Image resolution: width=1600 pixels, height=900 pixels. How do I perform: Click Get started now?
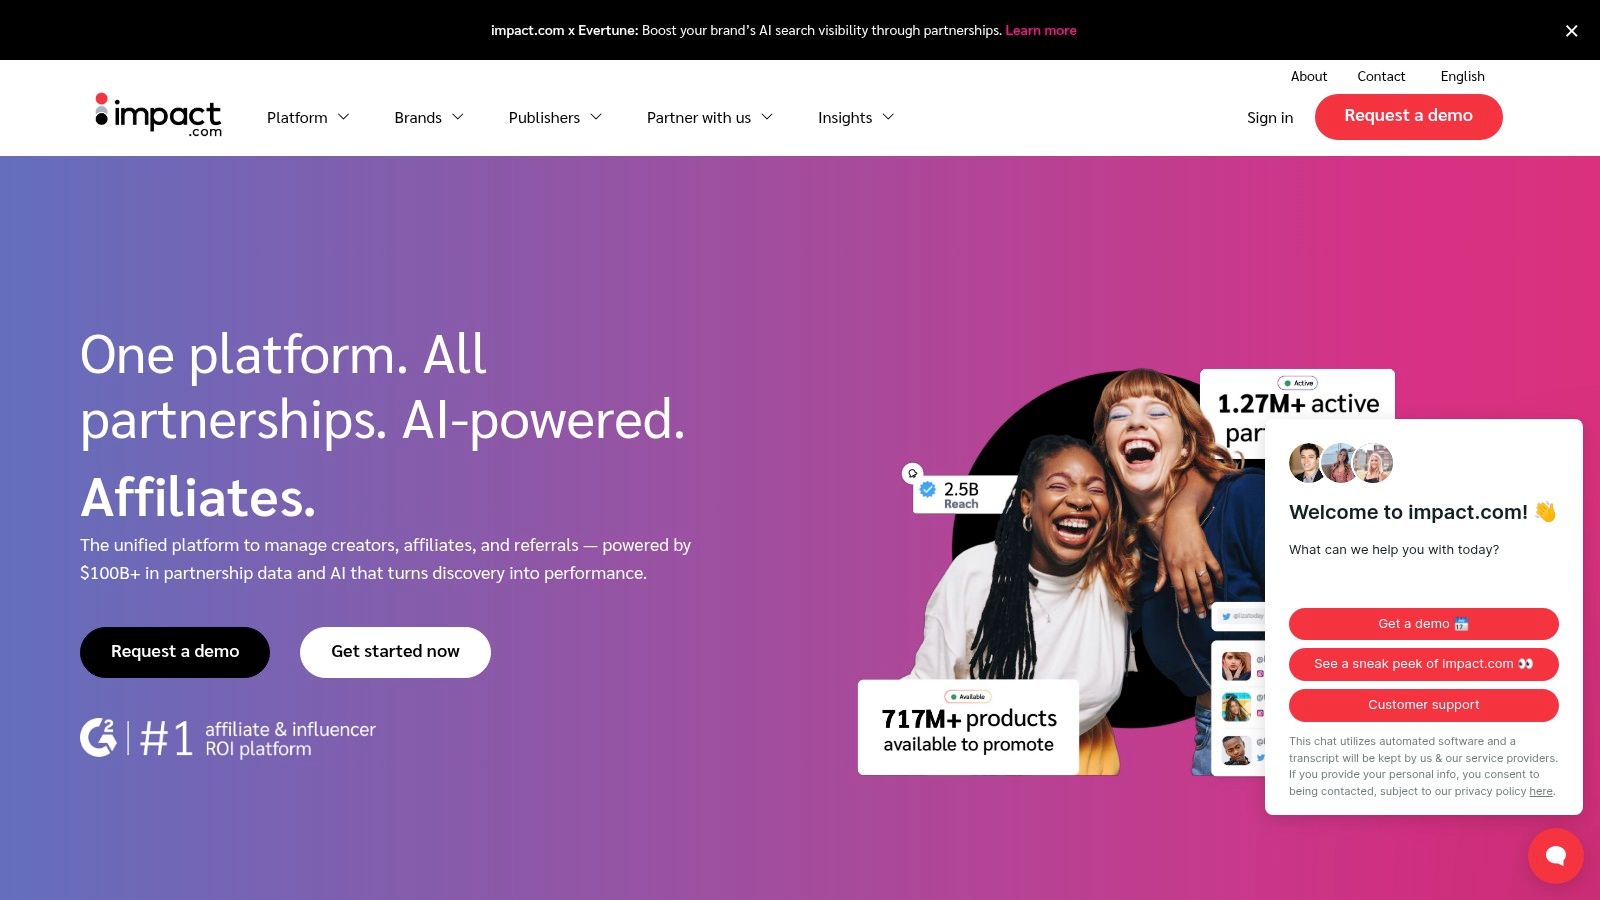click(x=395, y=652)
